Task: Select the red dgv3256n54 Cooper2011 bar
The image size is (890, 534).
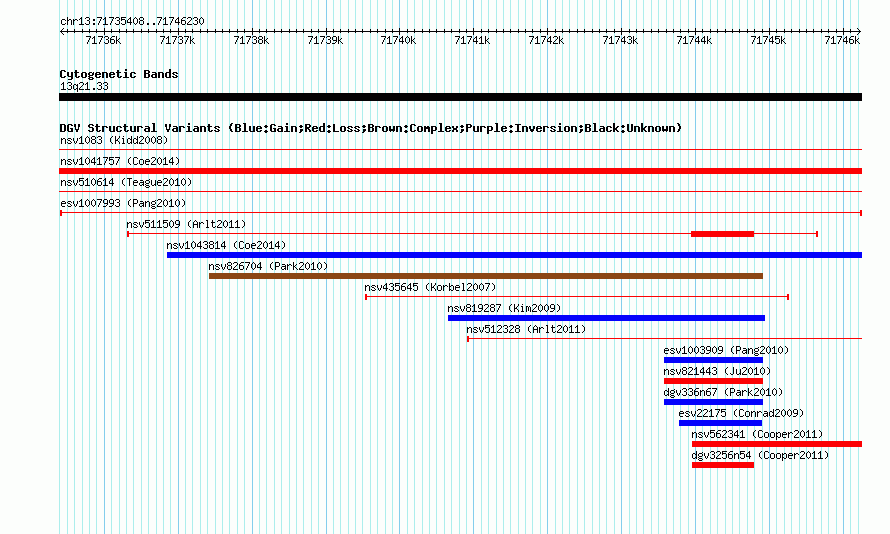Action: pos(723,465)
